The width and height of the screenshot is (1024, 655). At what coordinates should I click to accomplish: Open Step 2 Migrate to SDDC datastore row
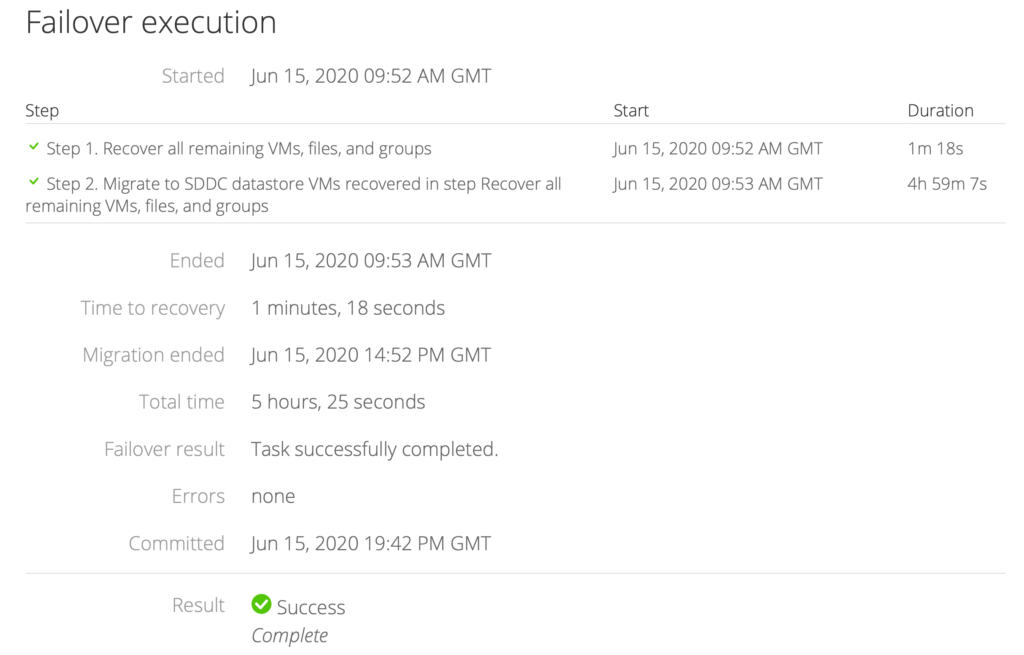515,195
